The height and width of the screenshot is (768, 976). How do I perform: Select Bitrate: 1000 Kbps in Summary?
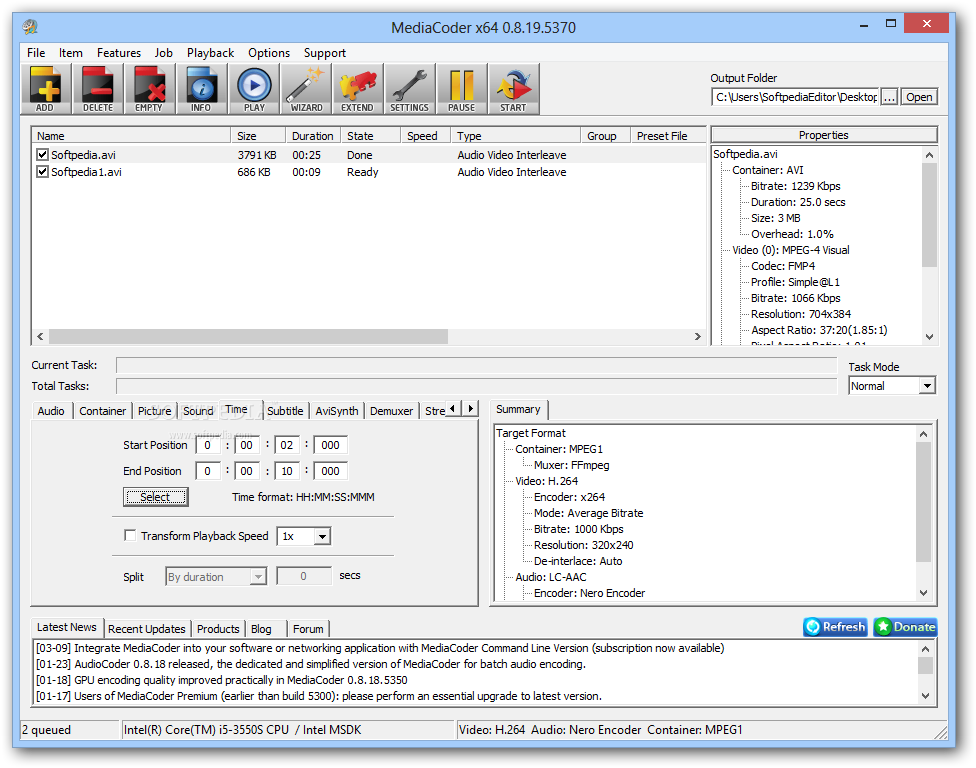pos(578,529)
